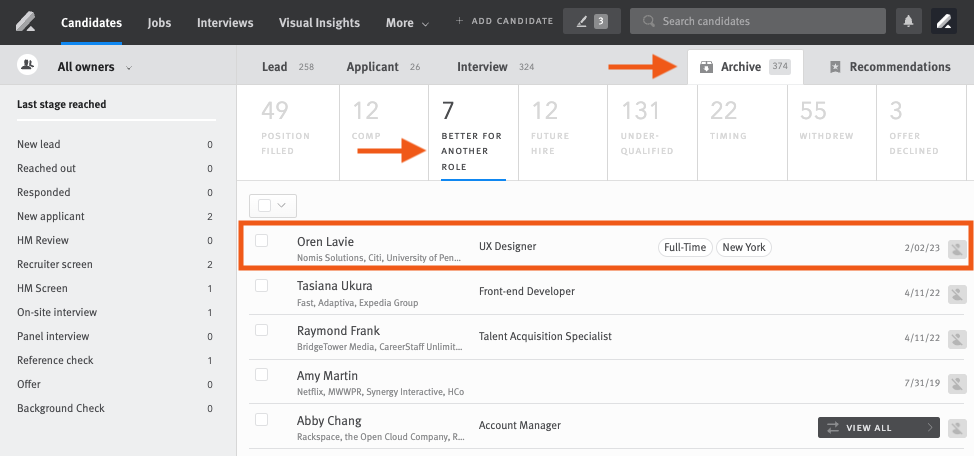Open the More menu in navigation
974x456 pixels.
407,22
